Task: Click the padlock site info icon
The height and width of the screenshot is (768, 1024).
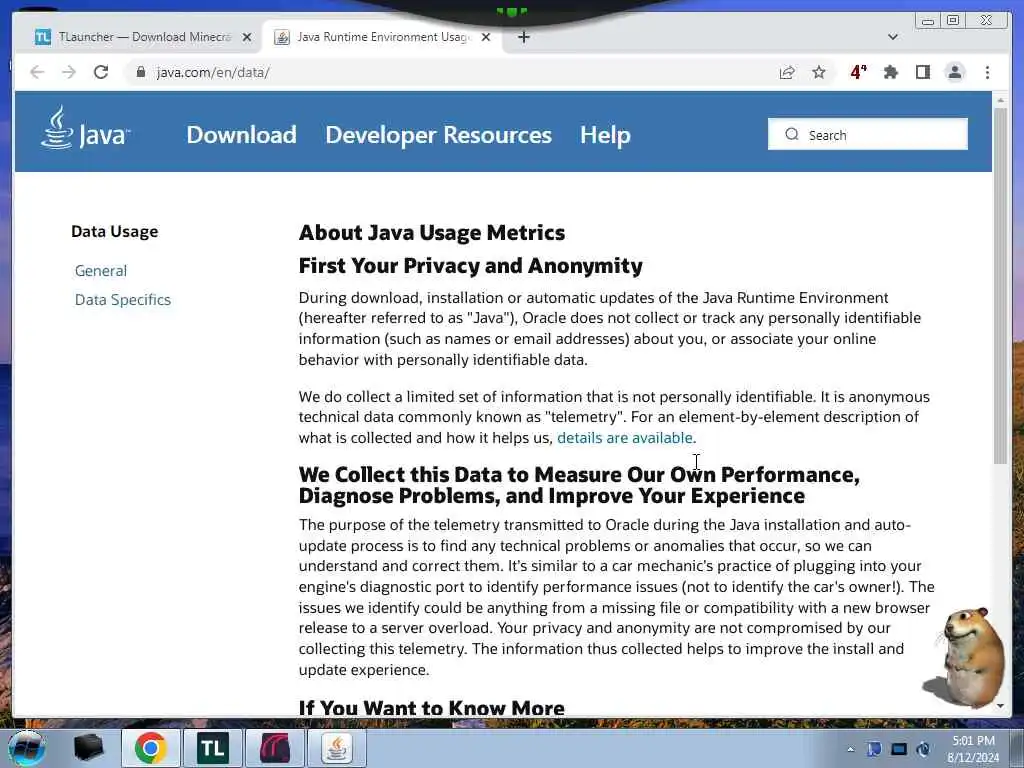Action: (x=140, y=72)
